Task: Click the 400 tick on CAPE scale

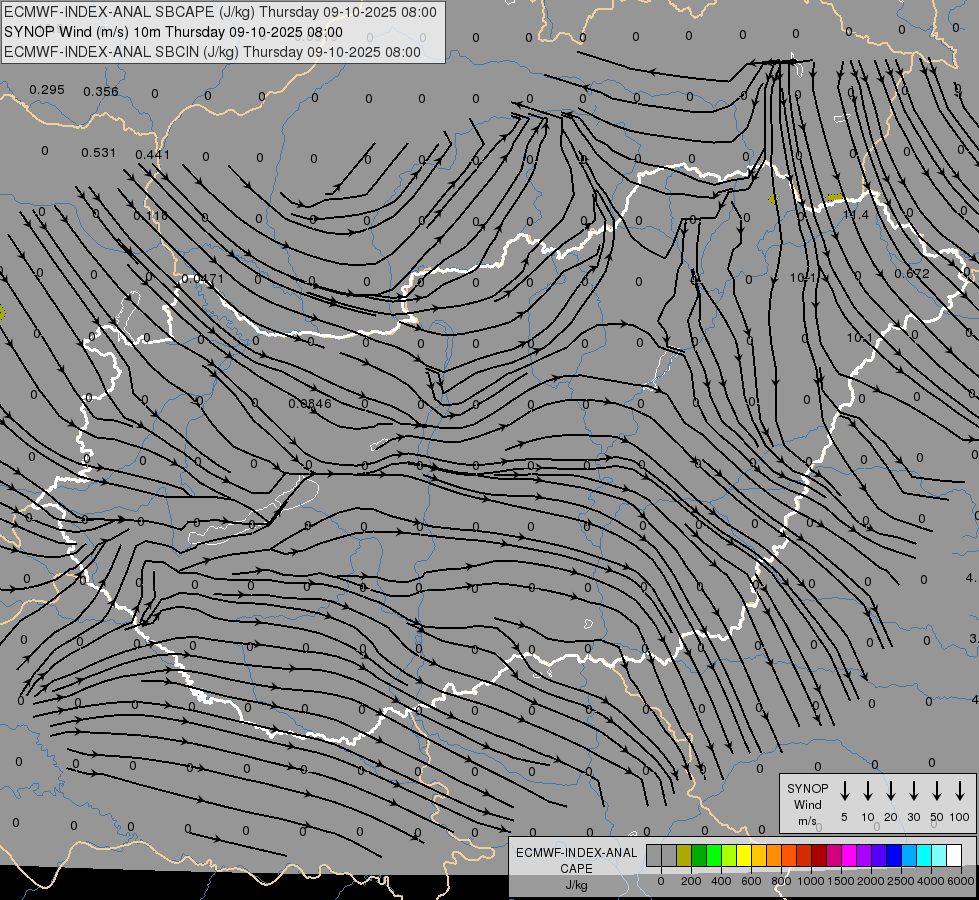Action: (x=721, y=881)
